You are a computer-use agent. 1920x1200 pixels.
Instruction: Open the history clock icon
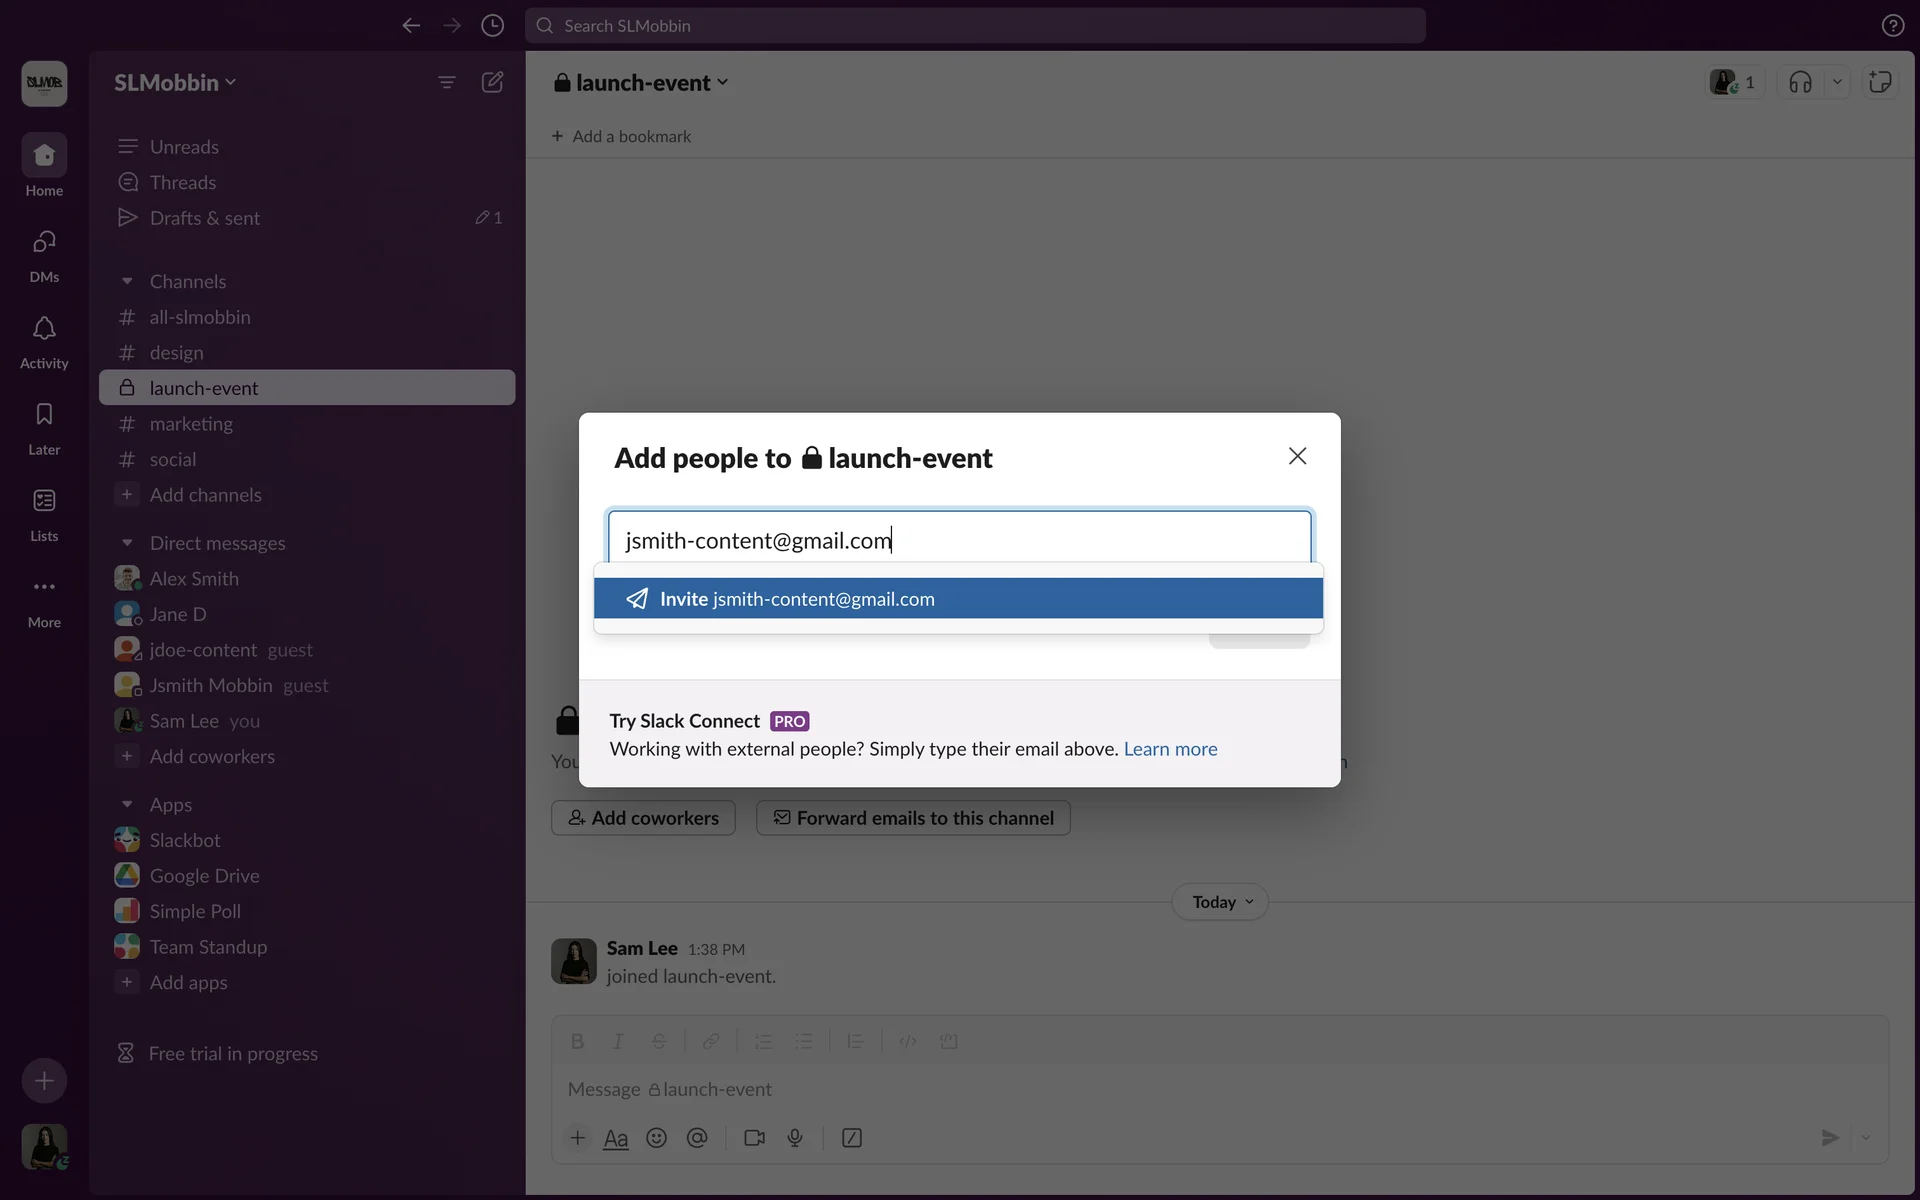pyautogui.click(x=492, y=26)
